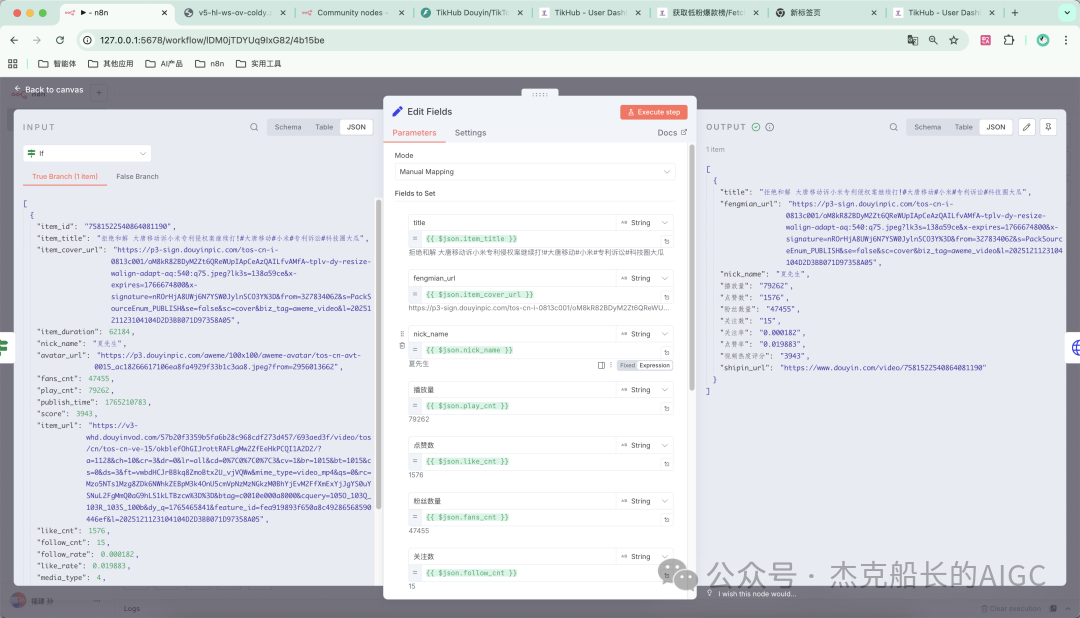Open the 智能体 bookmarks folder
The width and height of the screenshot is (1080, 618).
(57, 63)
